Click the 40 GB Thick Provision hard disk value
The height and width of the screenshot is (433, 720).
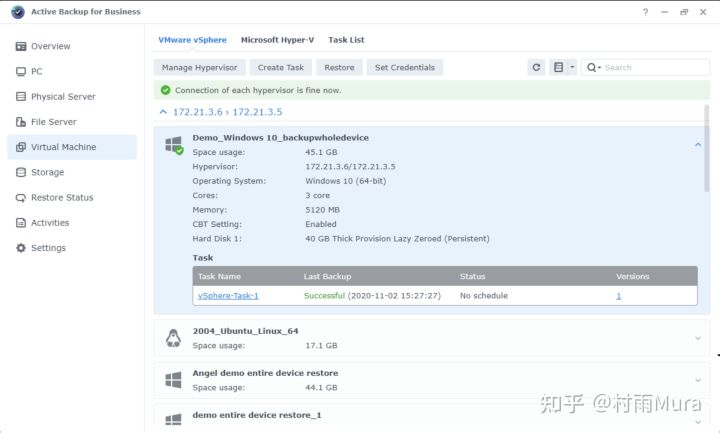coord(397,239)
